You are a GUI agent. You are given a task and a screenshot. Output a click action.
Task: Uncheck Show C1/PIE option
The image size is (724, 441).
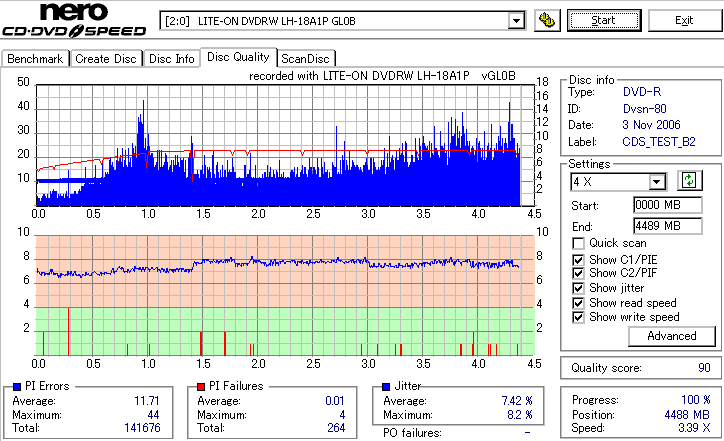click(x=578, y=260)
